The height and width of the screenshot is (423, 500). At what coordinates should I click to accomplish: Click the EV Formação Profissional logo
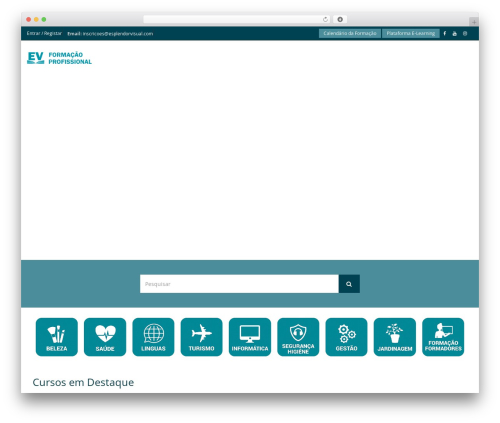click(59, 58)
